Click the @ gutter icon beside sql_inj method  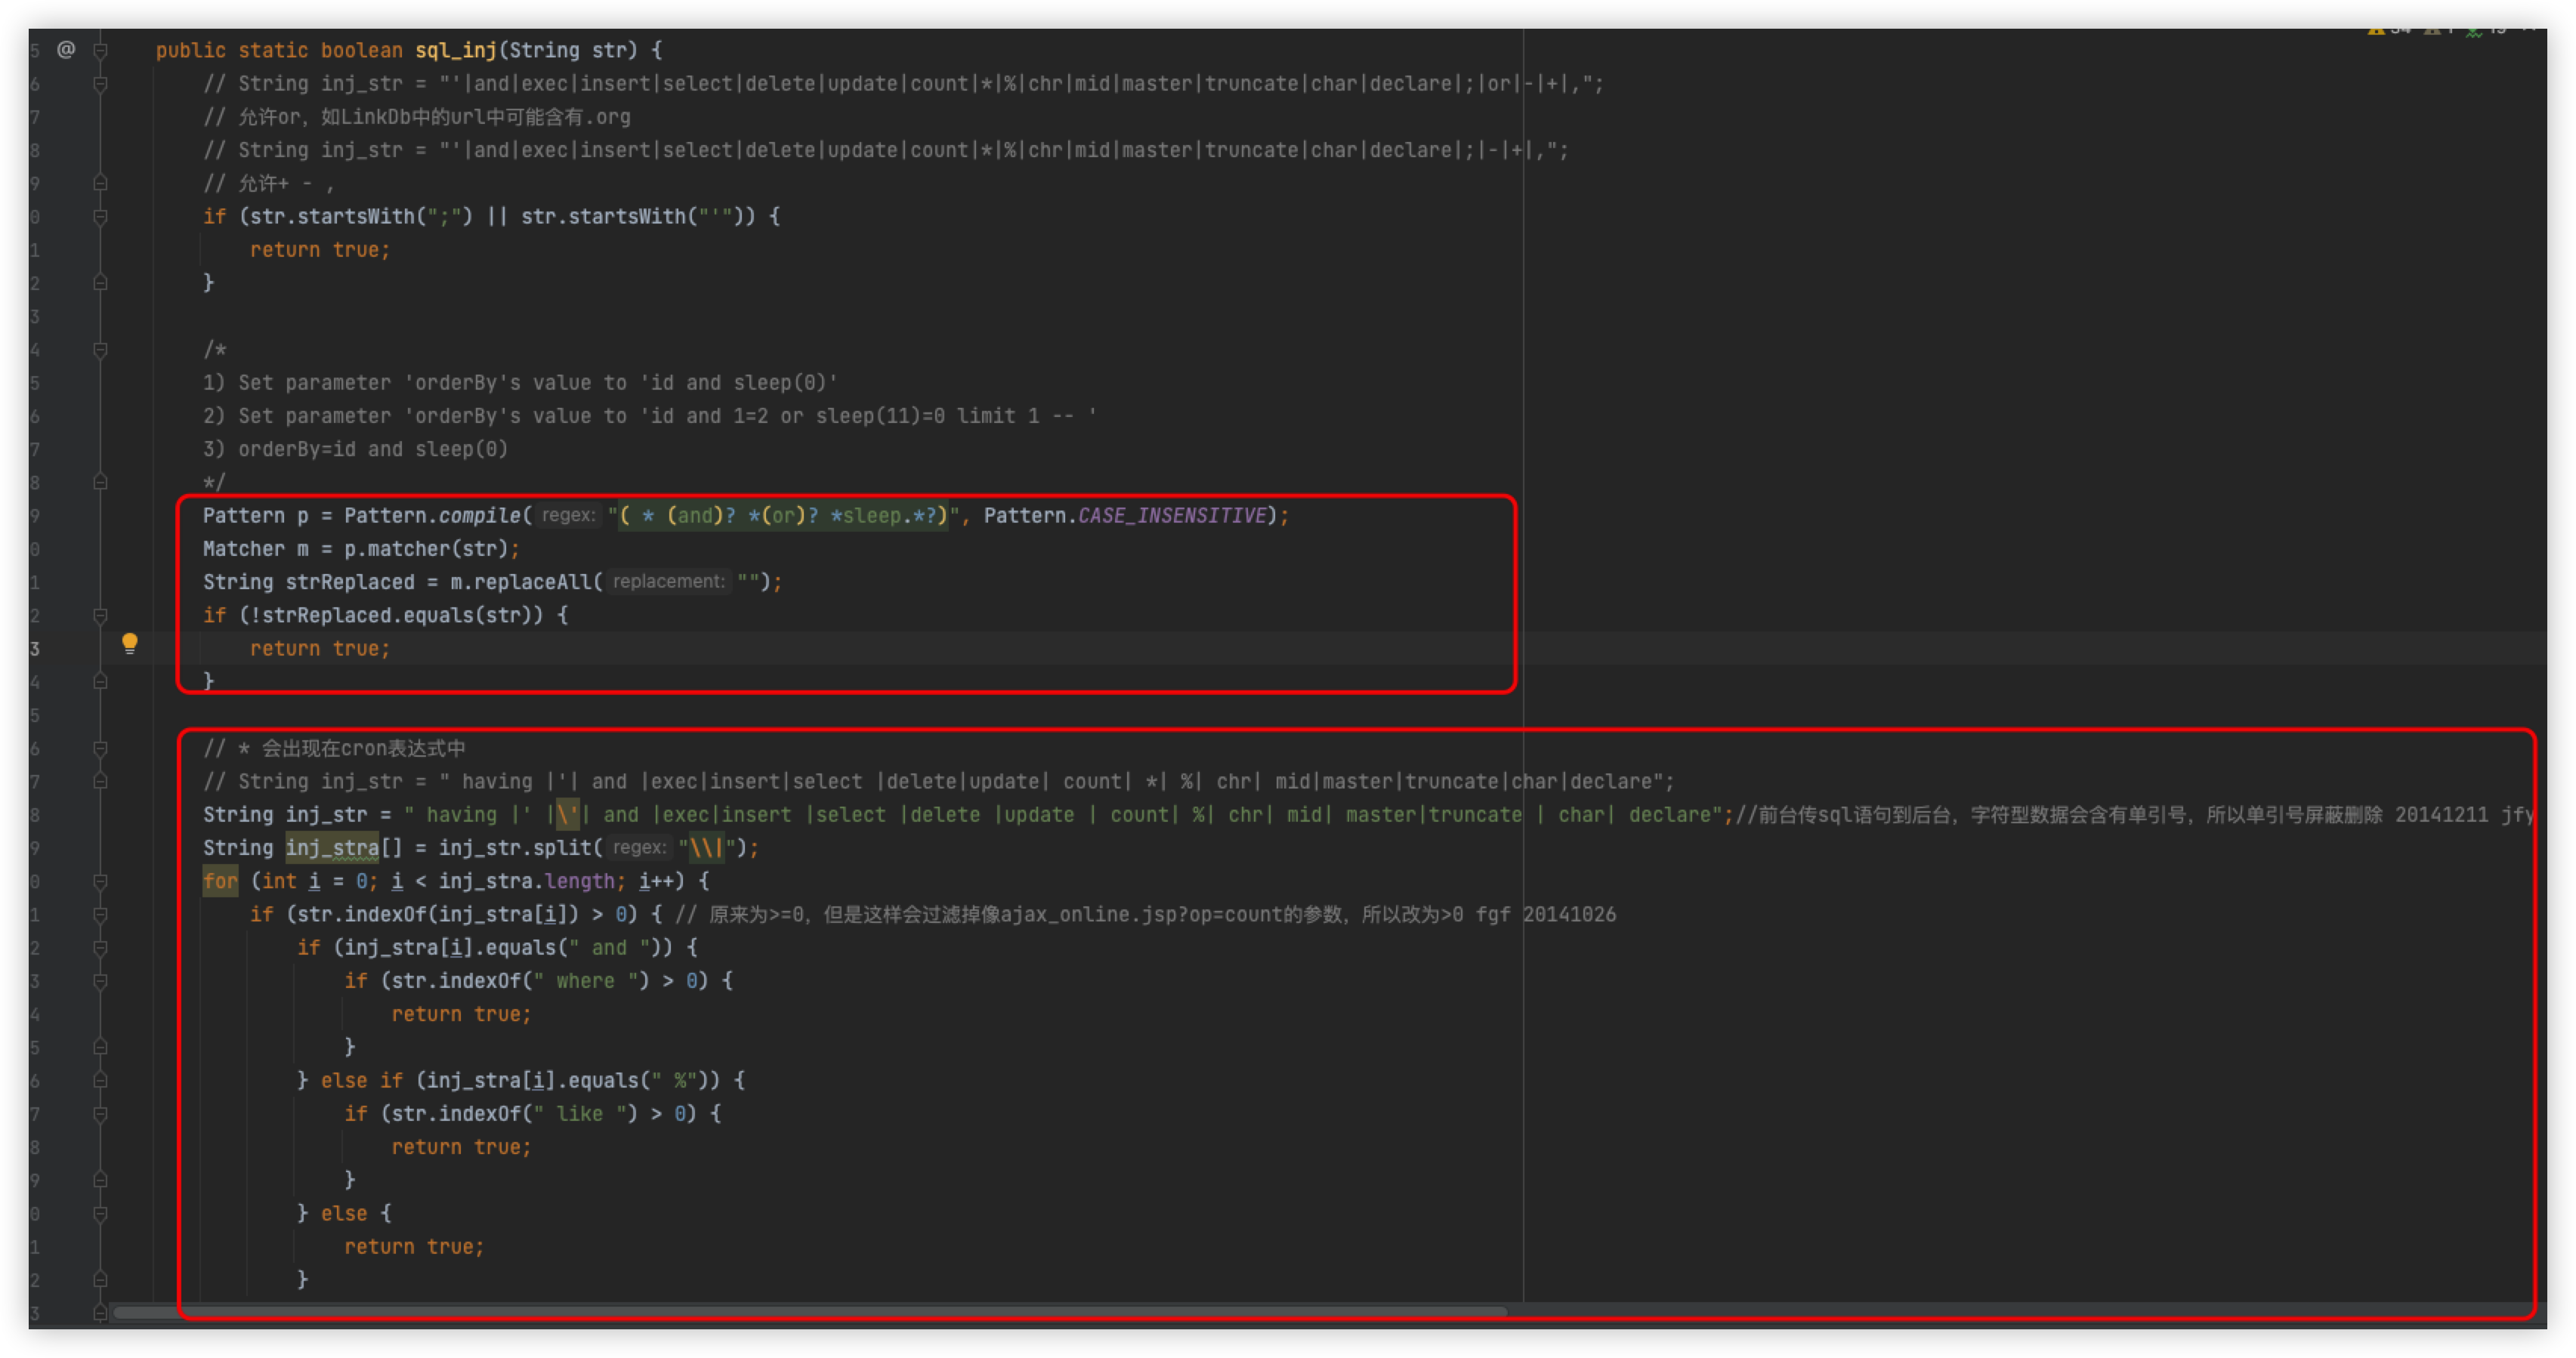pos(66,49)
